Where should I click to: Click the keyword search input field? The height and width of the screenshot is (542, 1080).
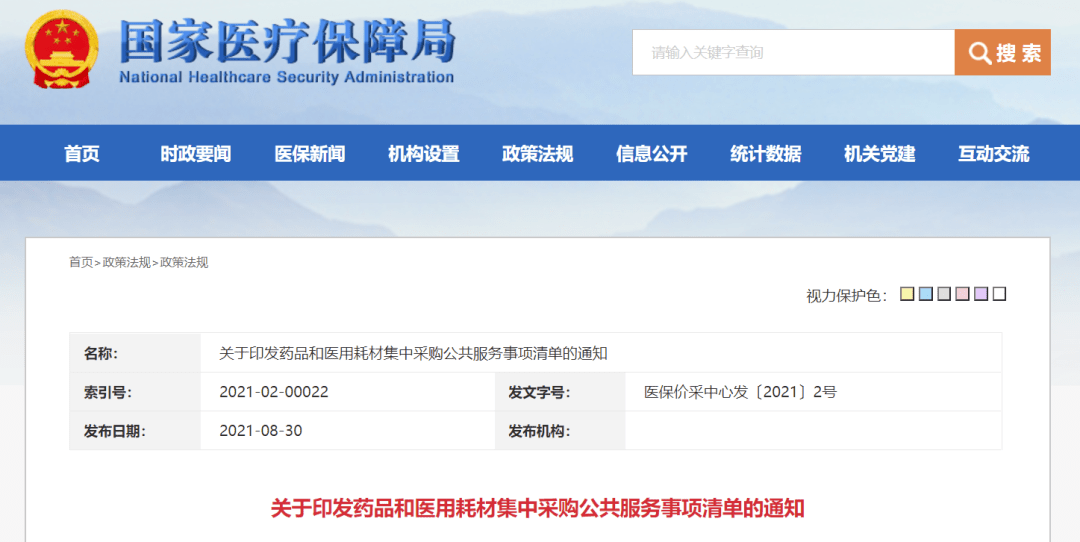click(x=793, y=52)
